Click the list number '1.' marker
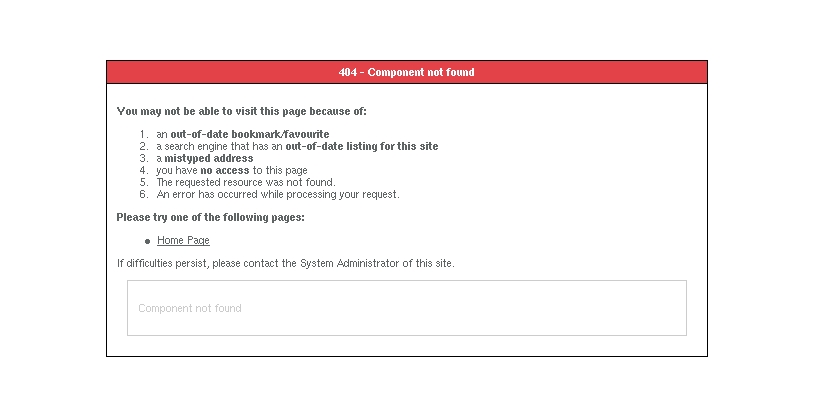This screenshot has width=814, height=417. [144, 134]
